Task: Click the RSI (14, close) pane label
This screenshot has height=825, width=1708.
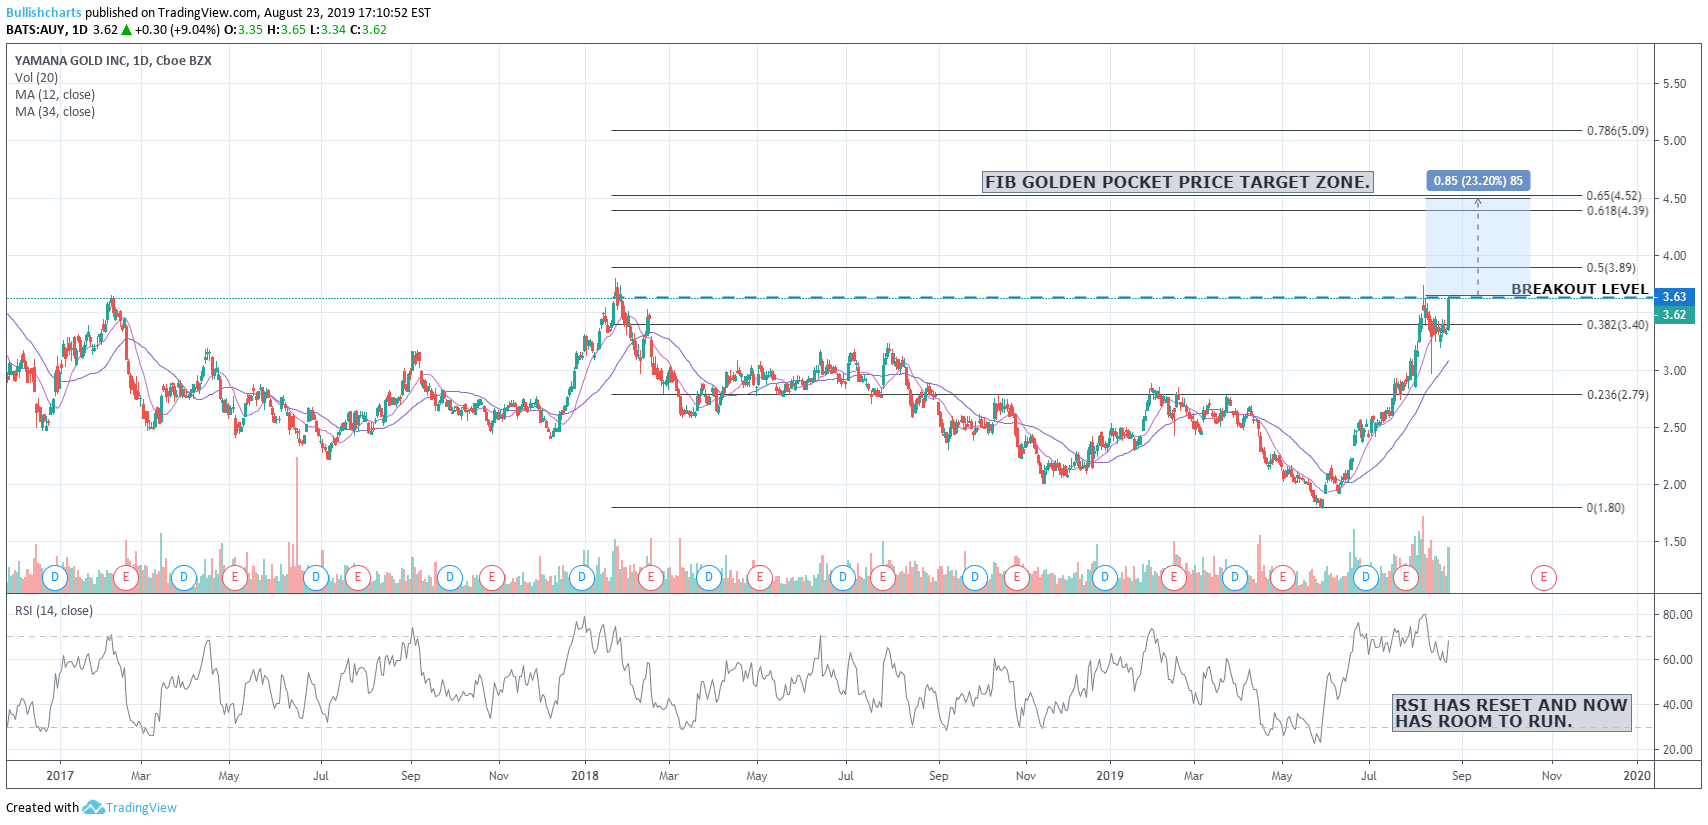Action: [x=54, y=611]
